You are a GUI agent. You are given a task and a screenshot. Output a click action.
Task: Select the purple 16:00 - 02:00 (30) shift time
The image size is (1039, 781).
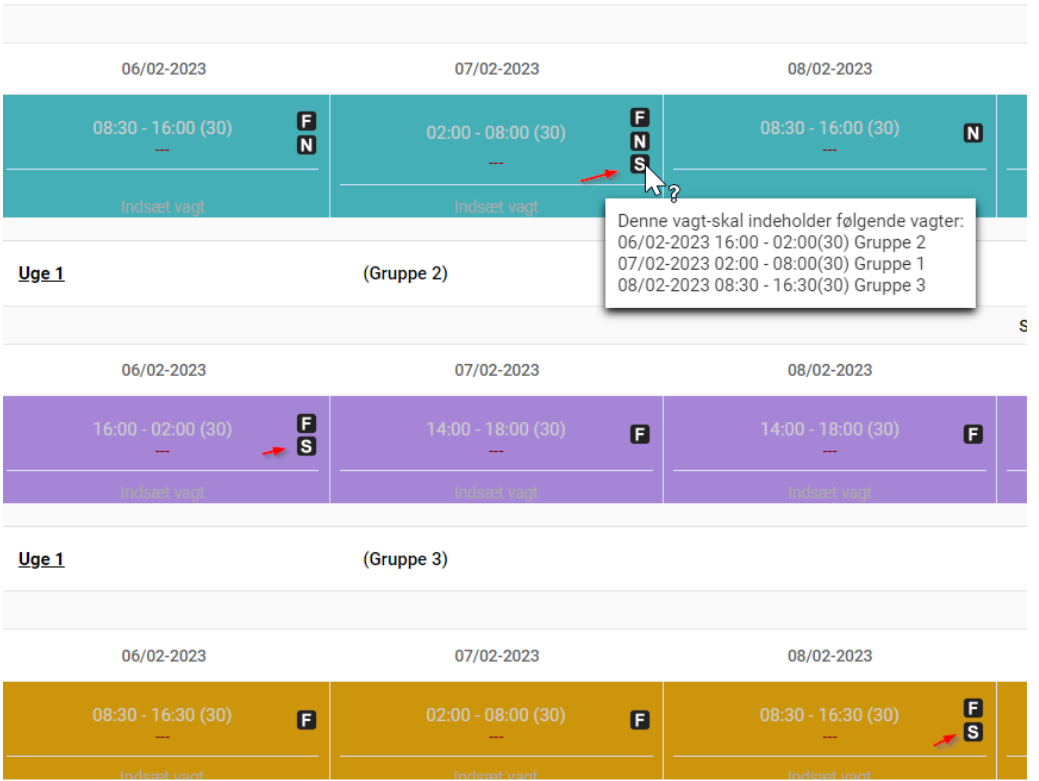pos(162,429)
